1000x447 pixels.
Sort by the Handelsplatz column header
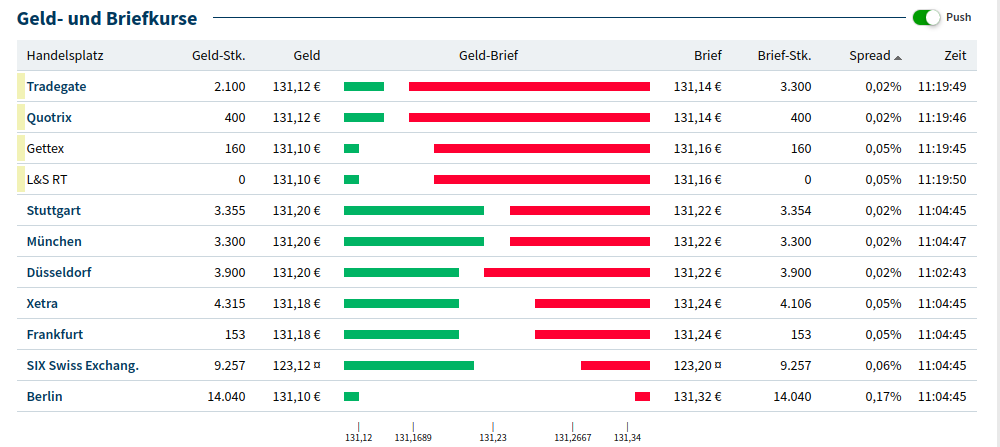click(x=64, y=56)
